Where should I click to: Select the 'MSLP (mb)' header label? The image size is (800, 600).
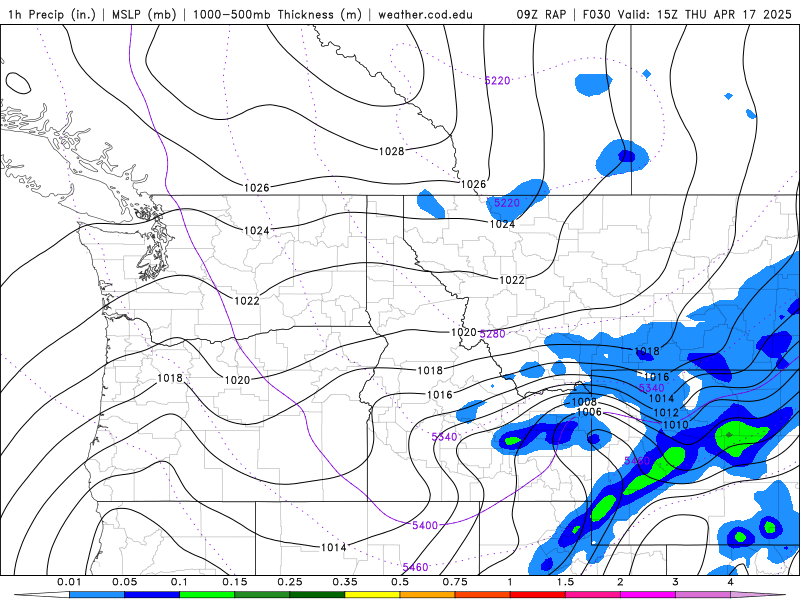click(x=144, y=15)
